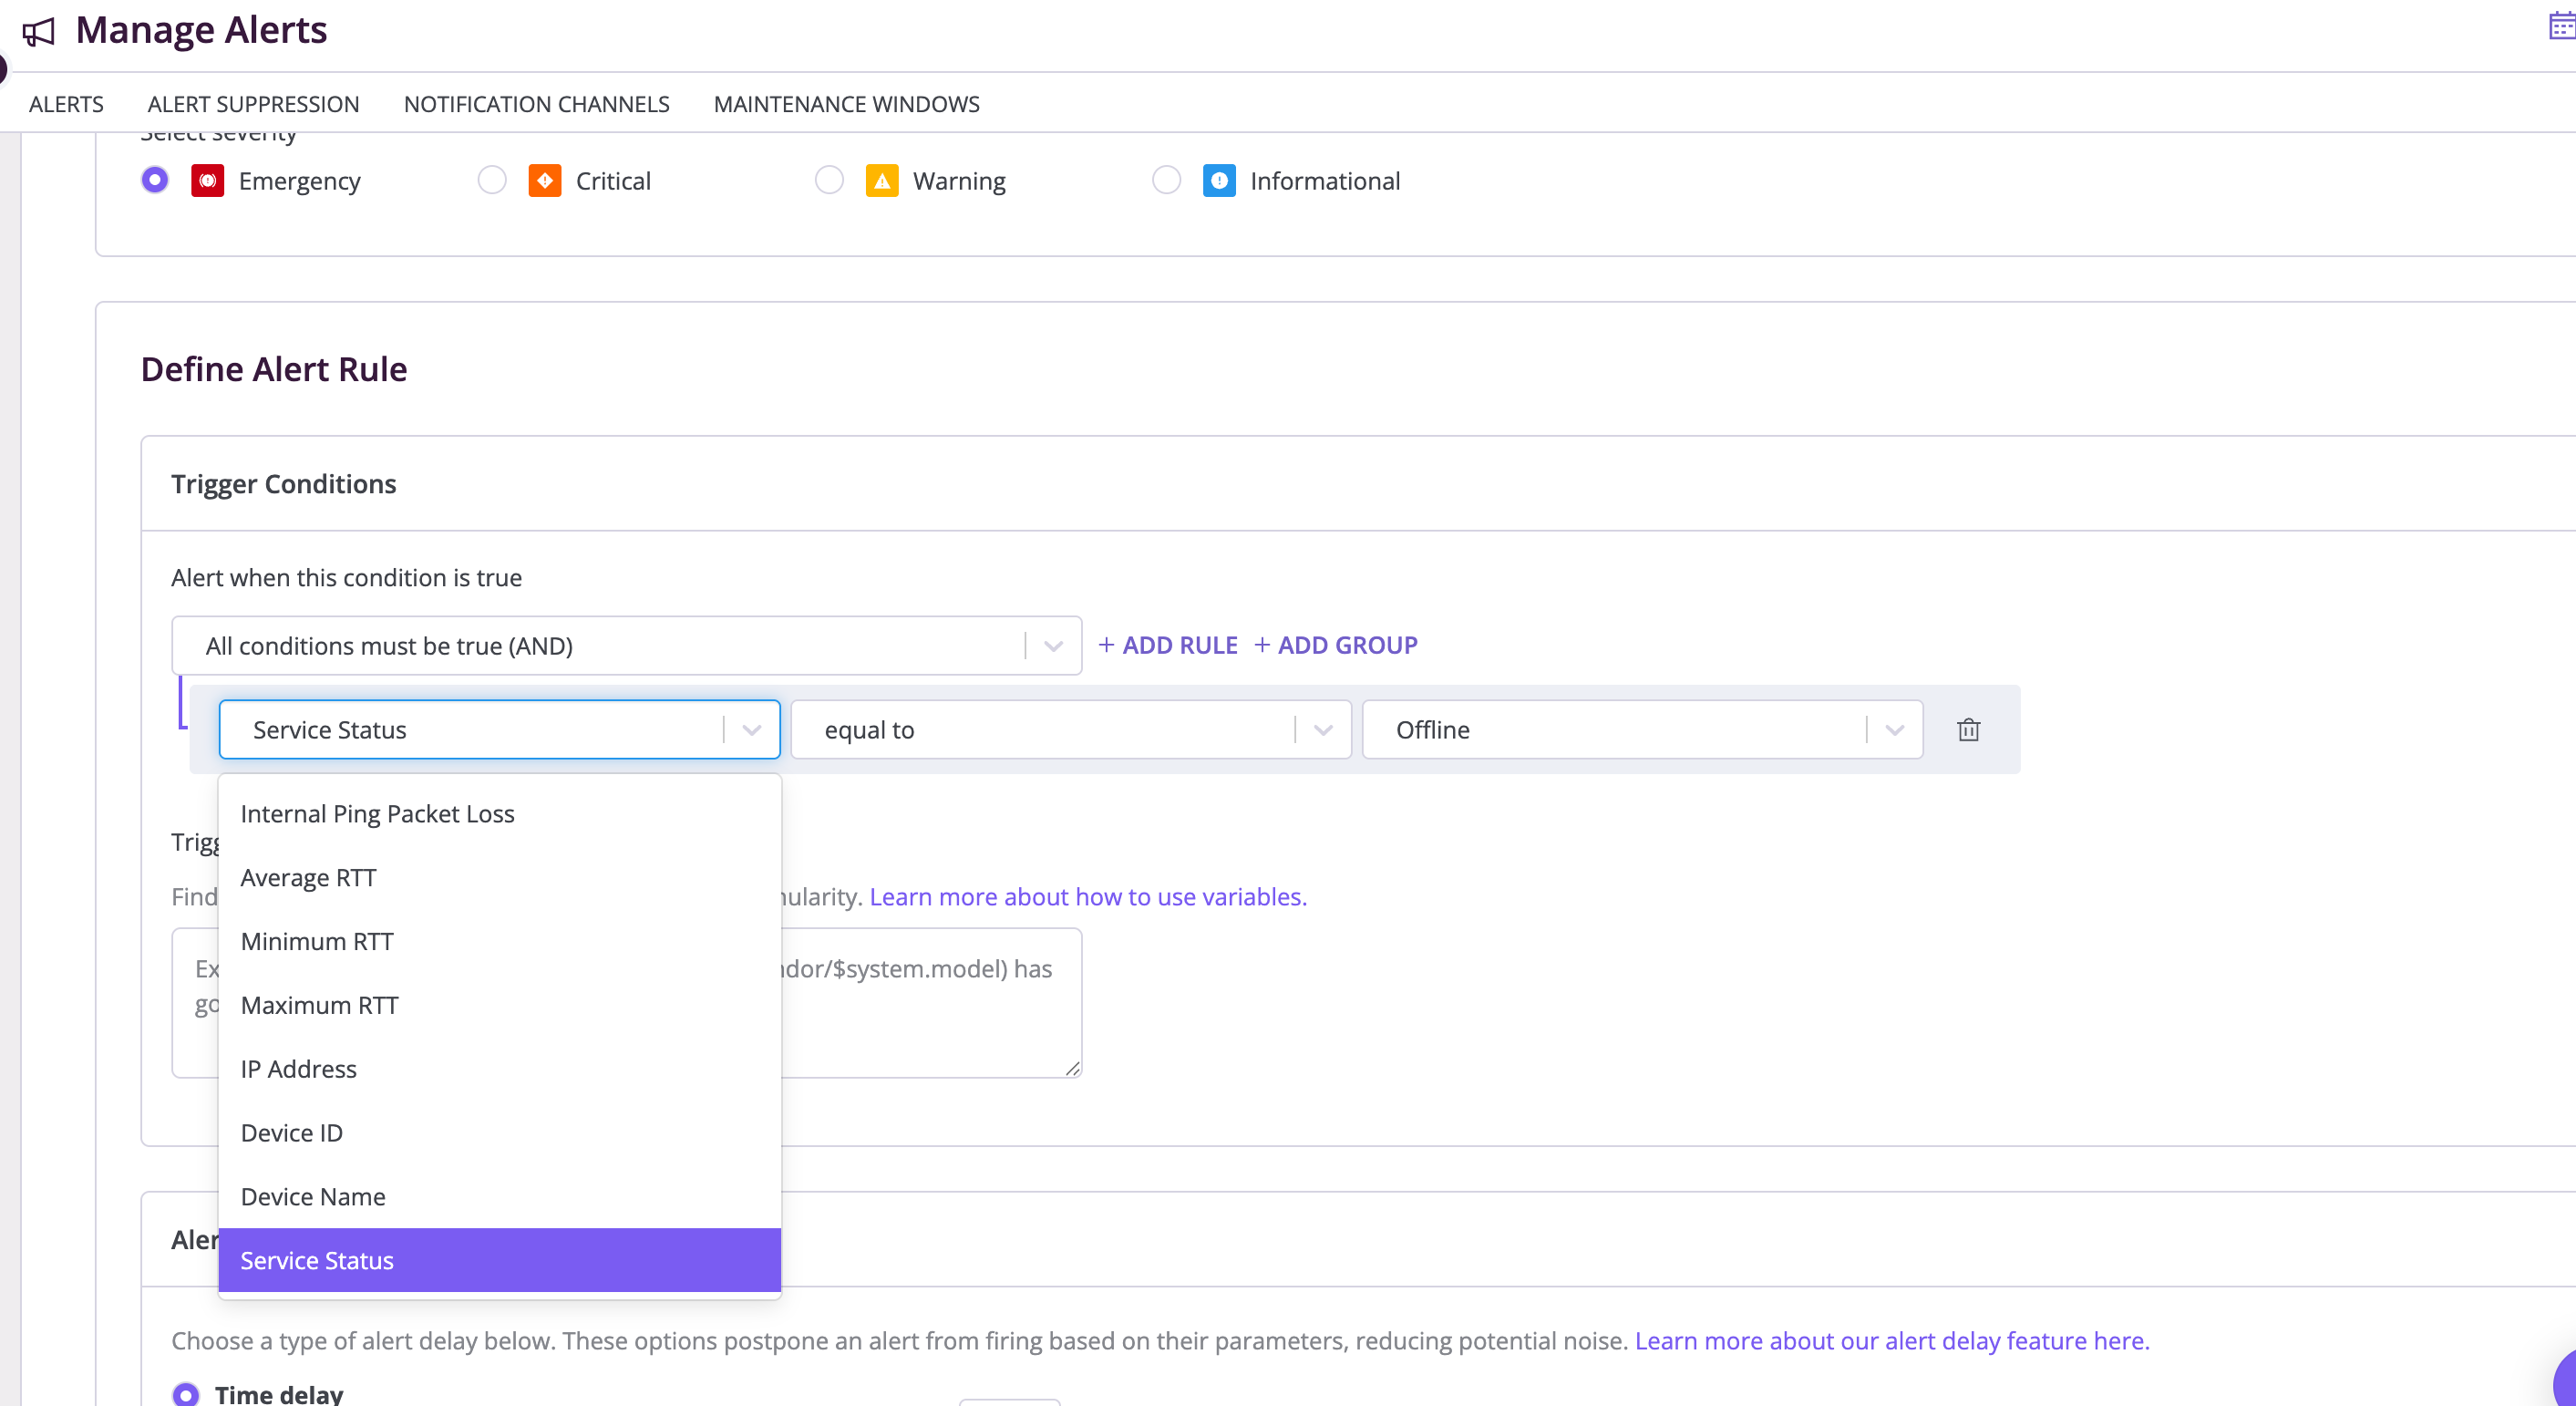The height and width of the screenshot is (1406, 2576).
Task: Click the megaphone Manage Alerts icon
Action: 39,32
